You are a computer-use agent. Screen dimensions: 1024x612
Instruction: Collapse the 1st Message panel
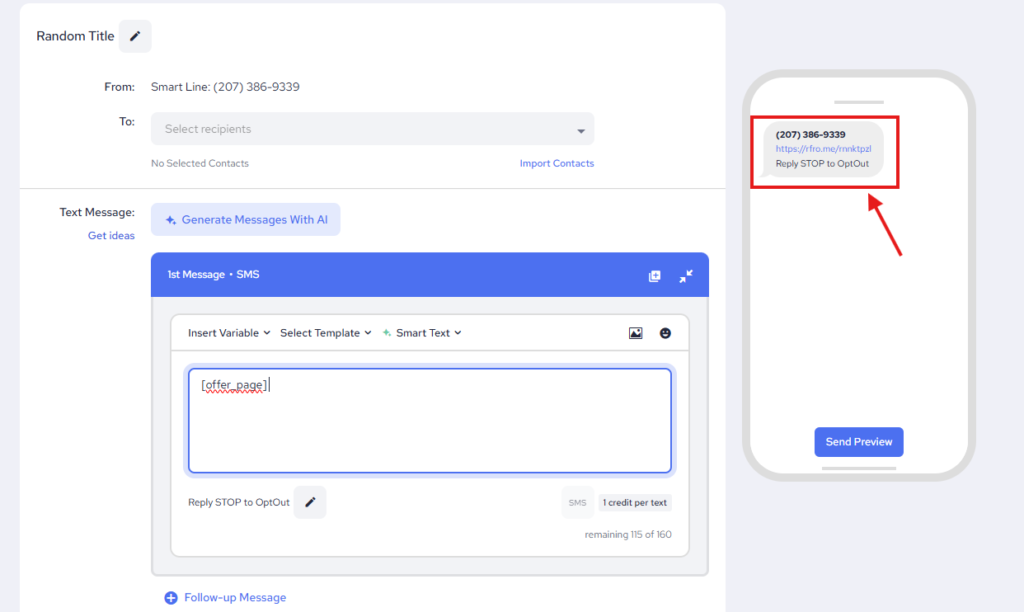686,276
